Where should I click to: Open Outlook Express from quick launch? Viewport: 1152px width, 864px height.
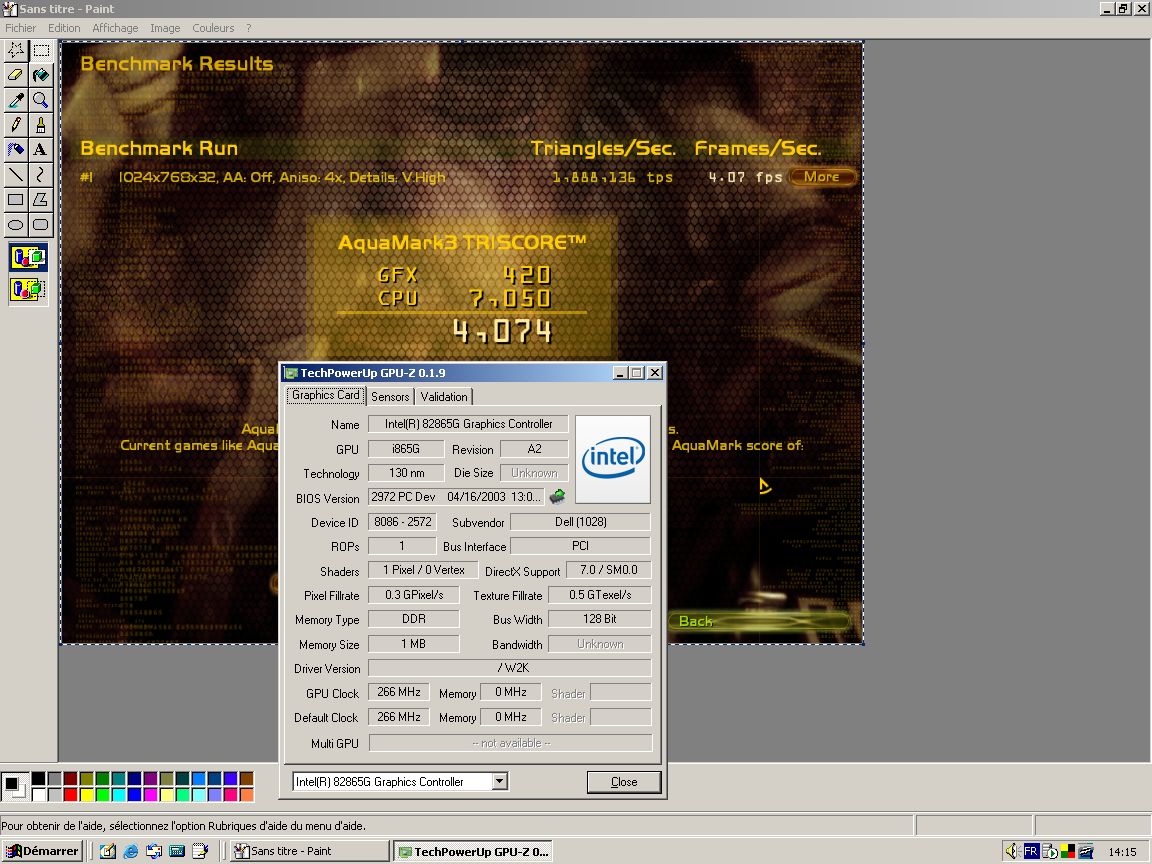(154, 852)
